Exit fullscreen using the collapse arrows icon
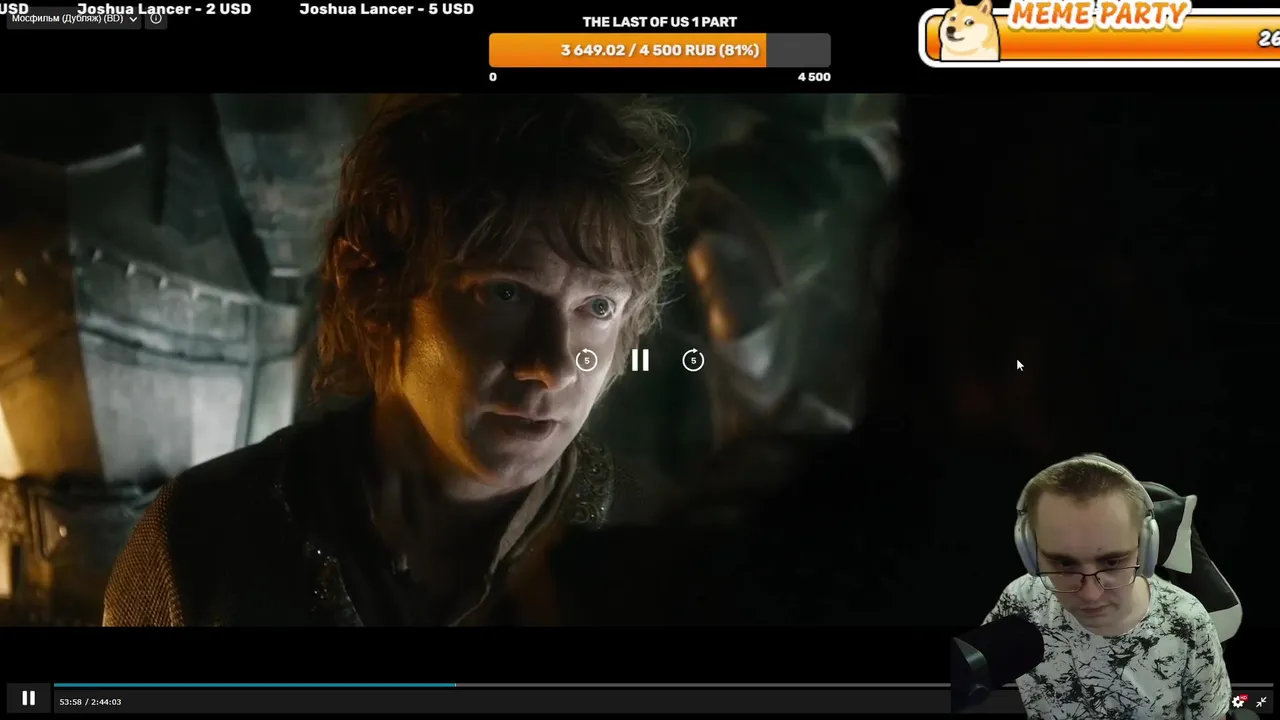The height and width of the screenshot is (720, 1280). point(1262,702)
